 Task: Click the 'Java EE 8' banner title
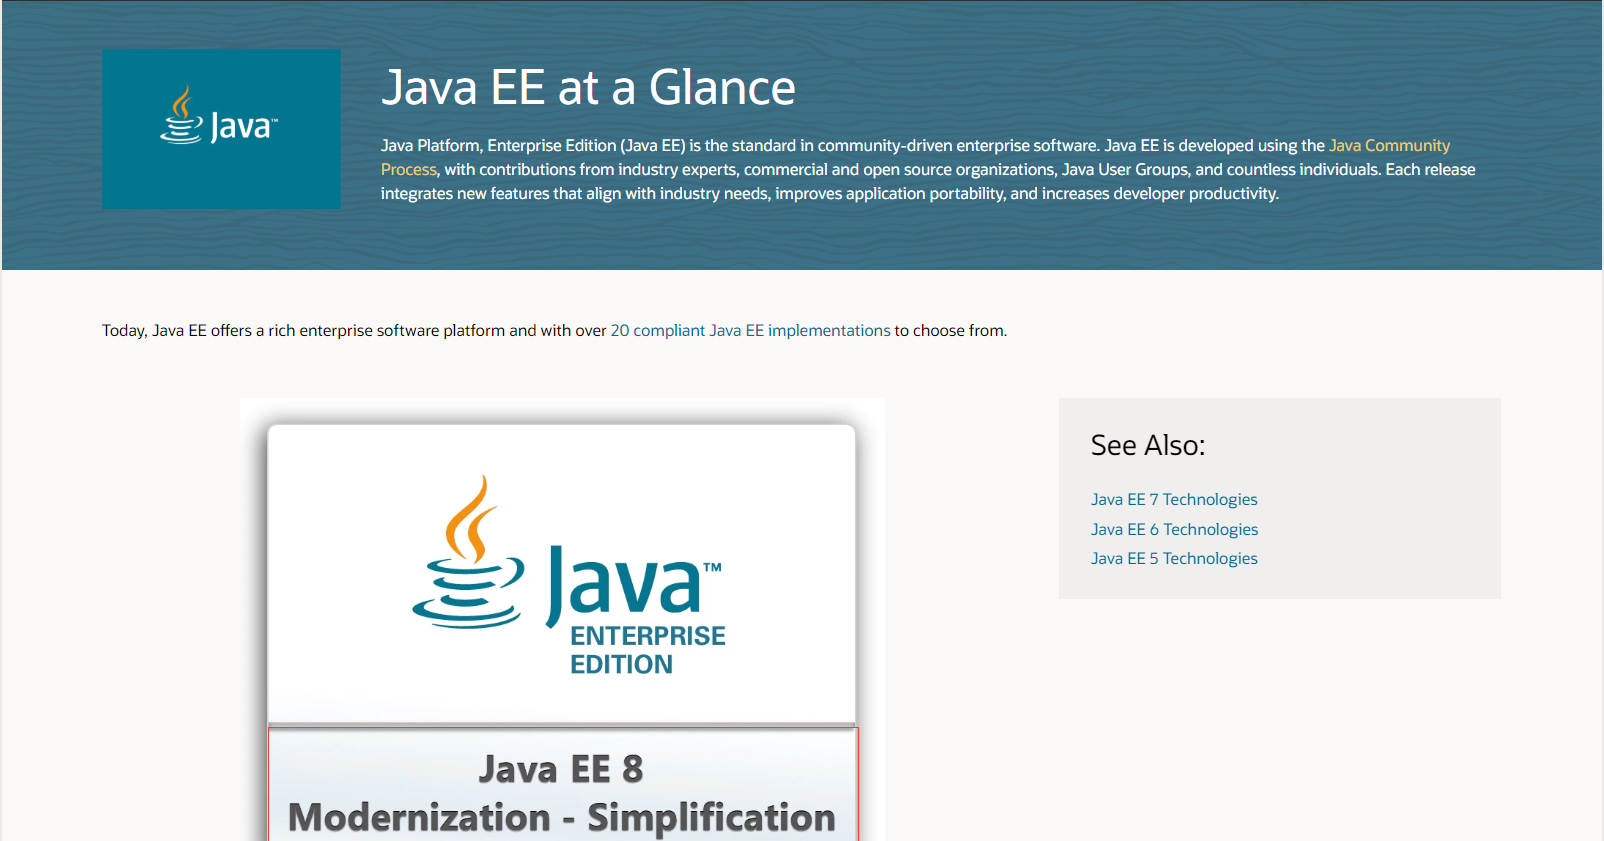pyautogui.click(x=561, y=769)
